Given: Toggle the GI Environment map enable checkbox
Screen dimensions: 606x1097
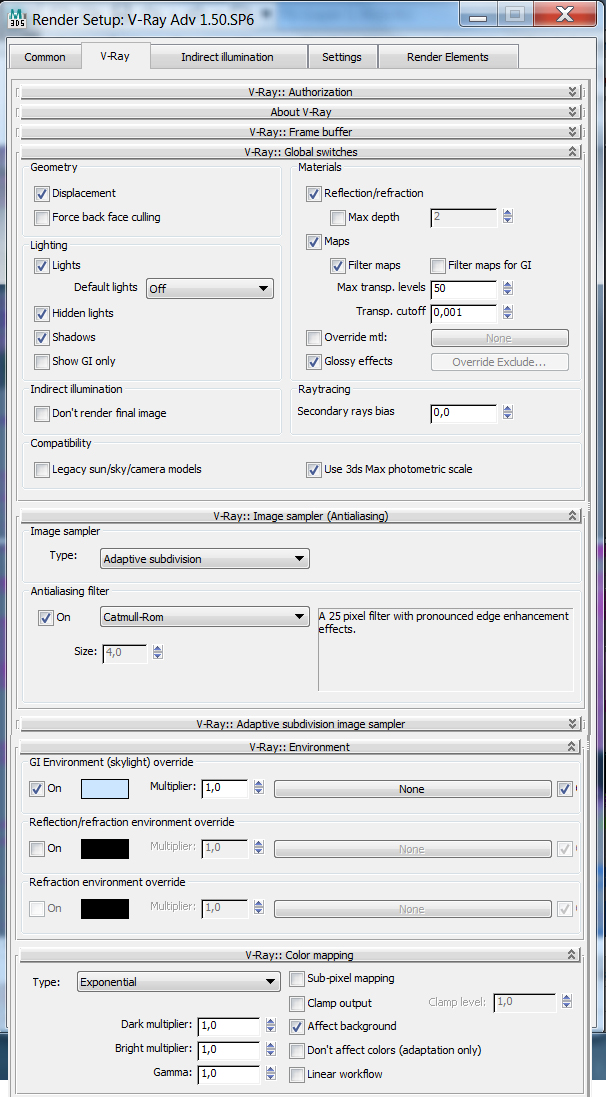Looking at the screenshot, I should coord(565,789).
